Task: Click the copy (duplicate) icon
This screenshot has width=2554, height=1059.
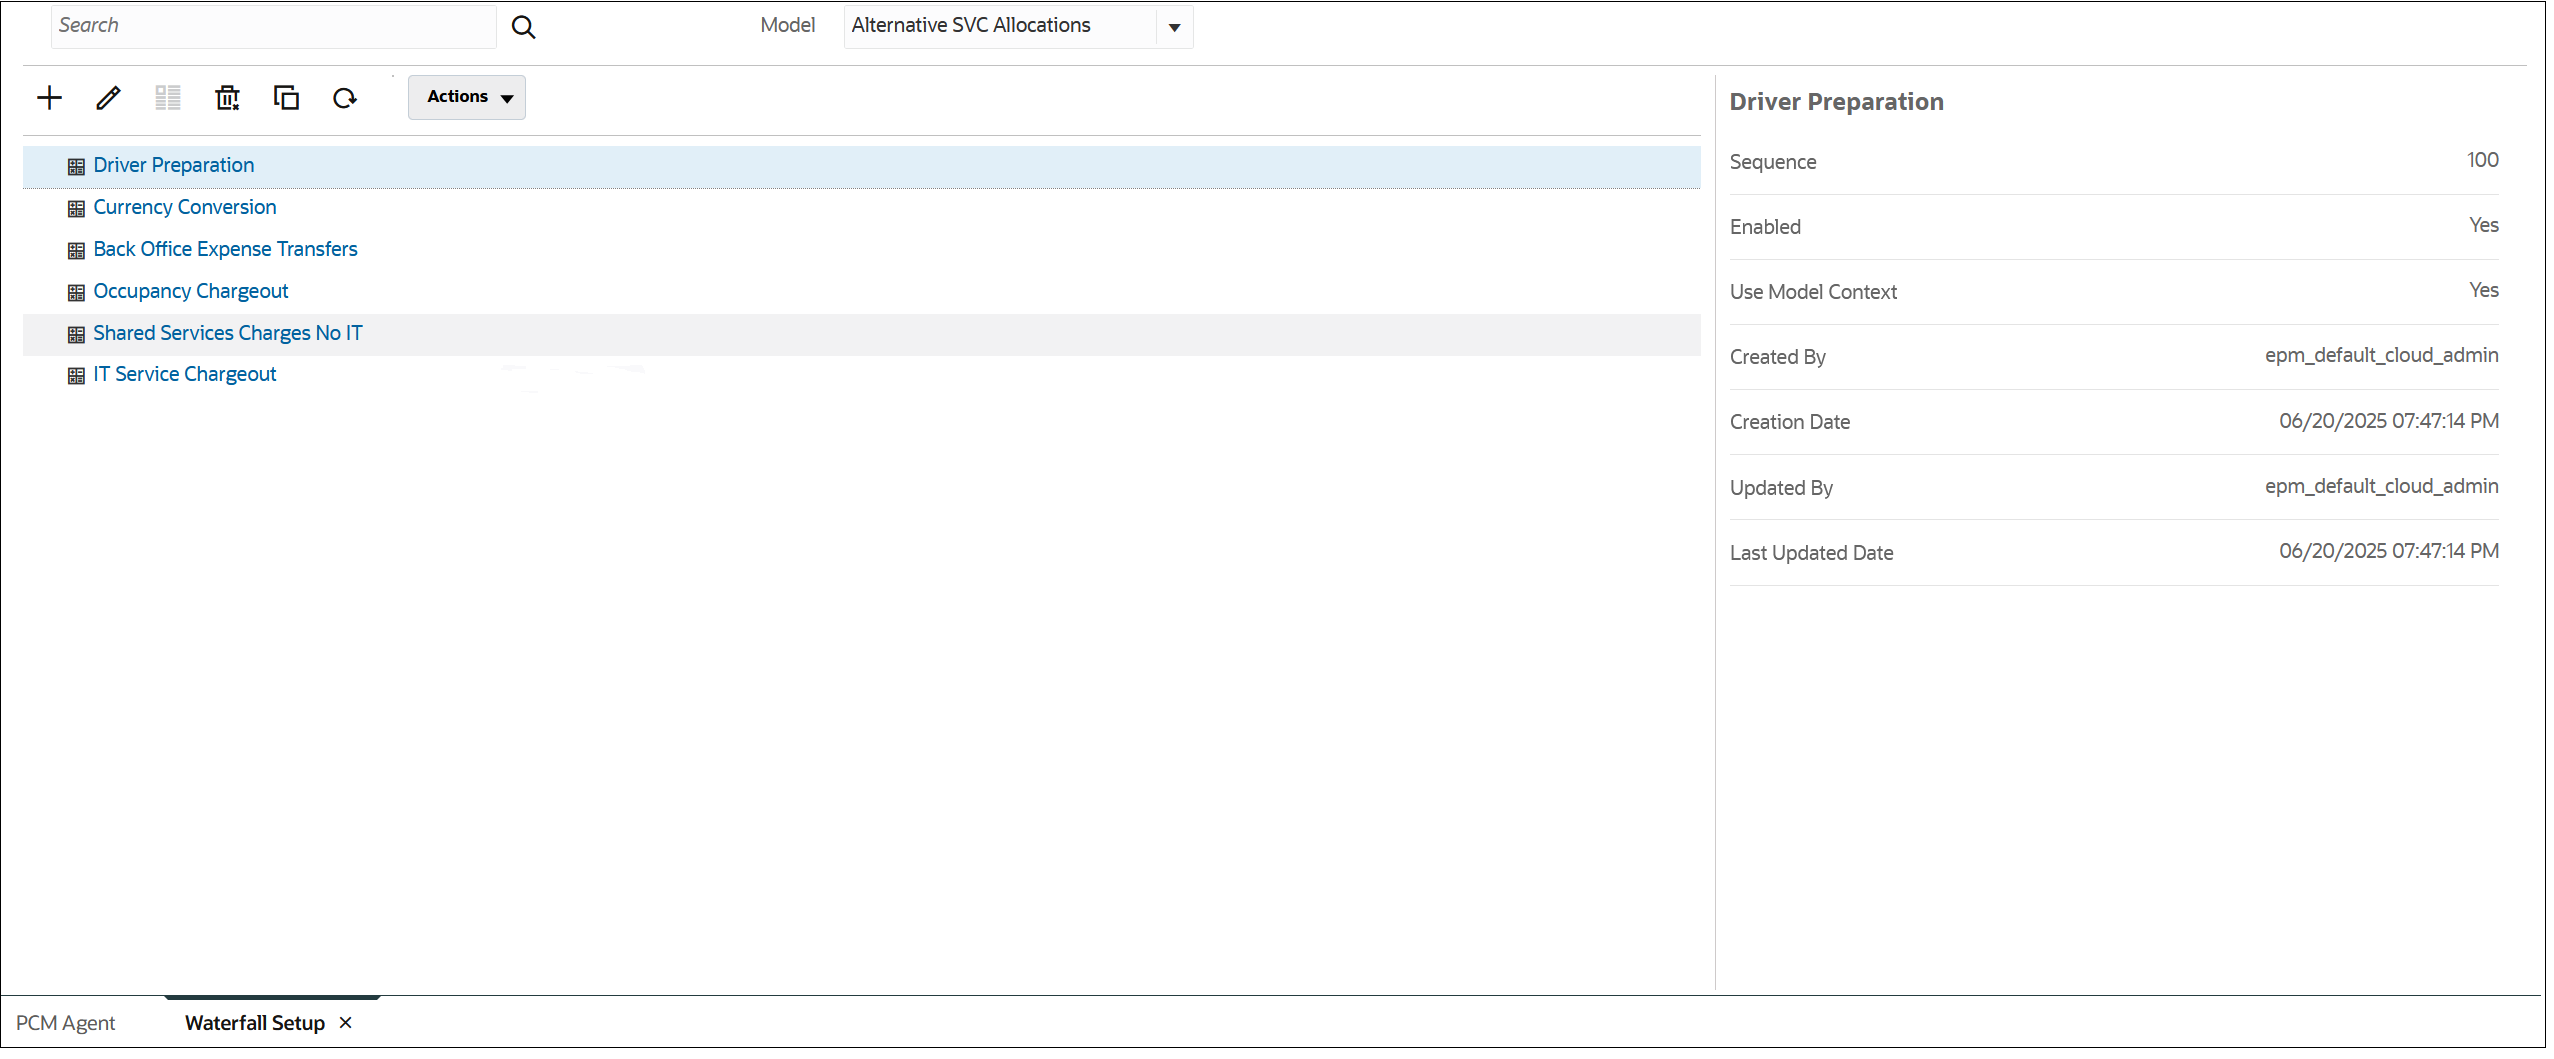Action: point(286,98)
